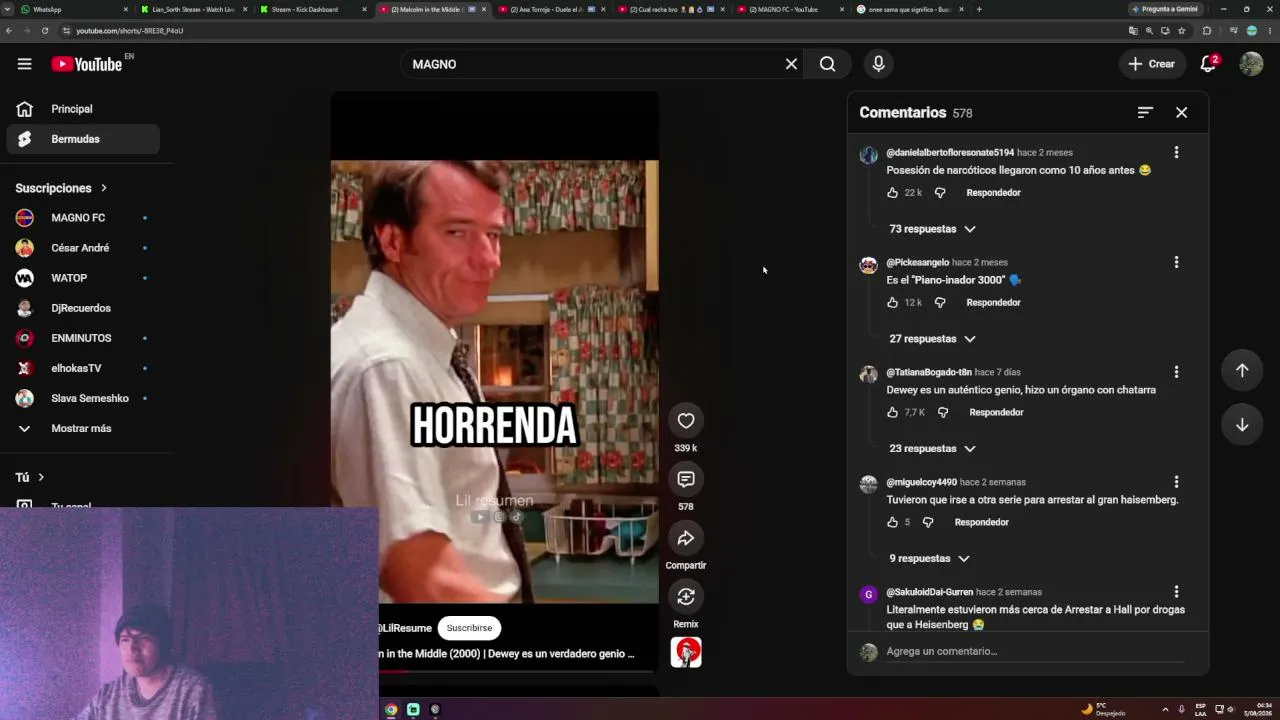Like the 'Dewey es un auténtico genio' comment
1280x720 pixels.
coord(892,412)
